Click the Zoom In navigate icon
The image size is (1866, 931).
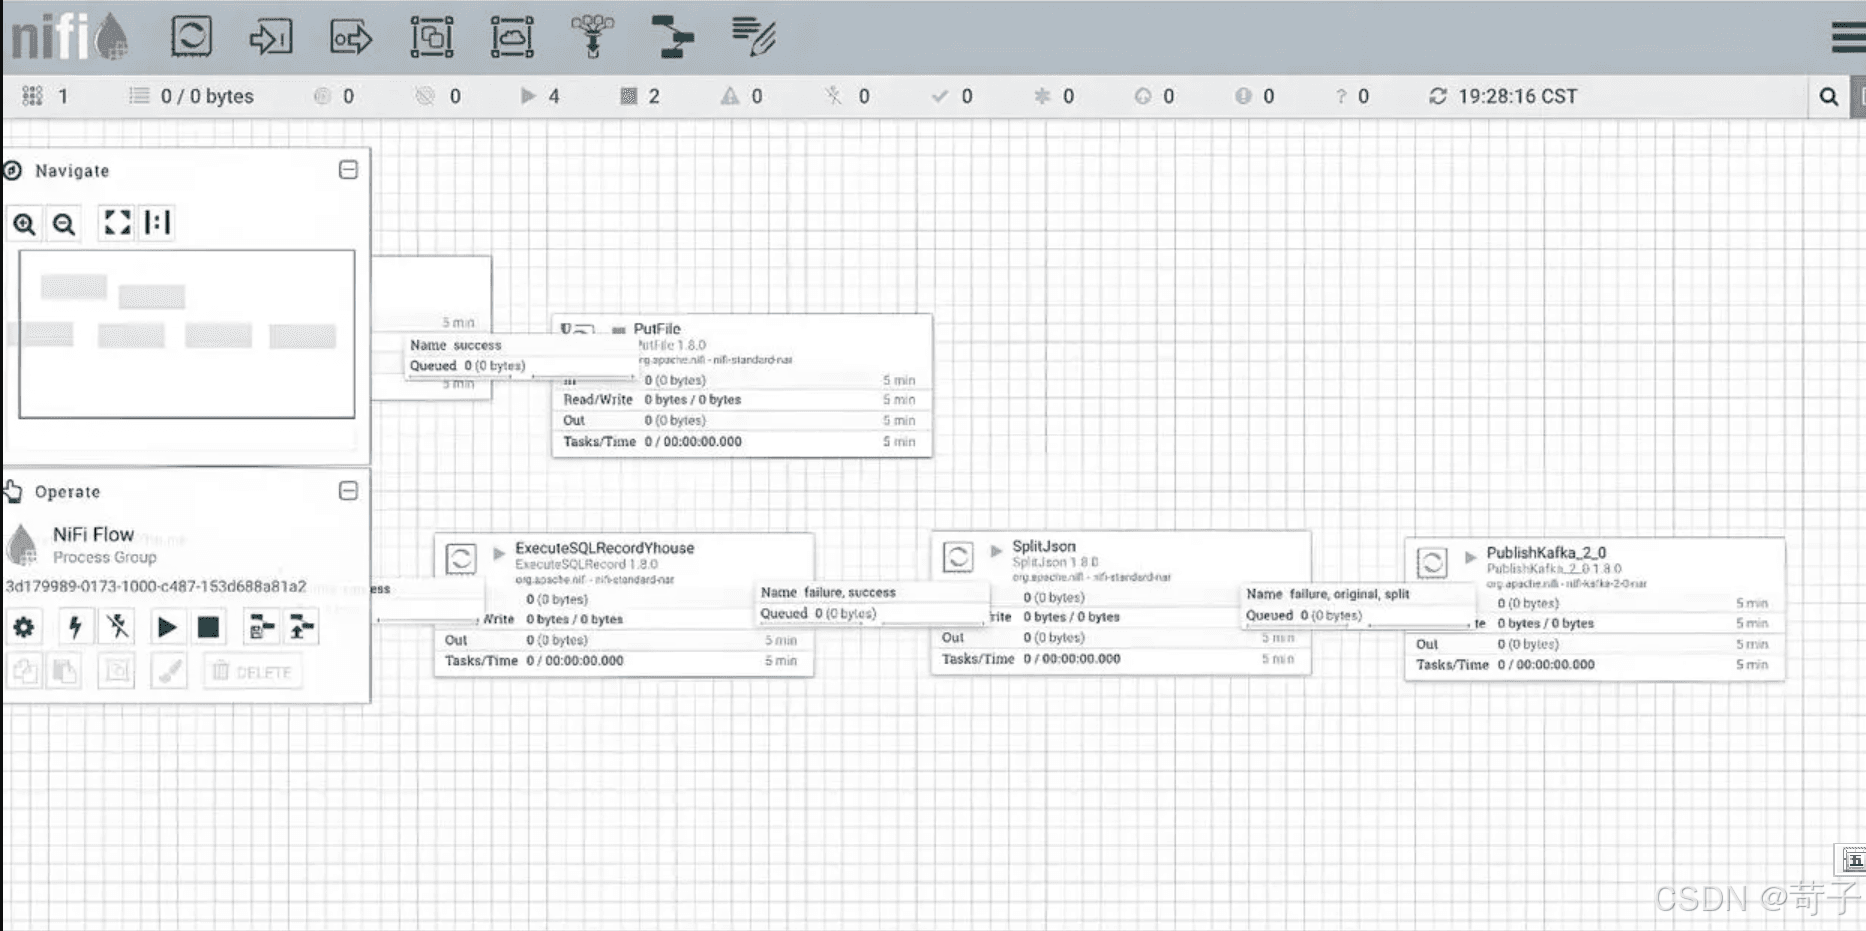[24, 223]
